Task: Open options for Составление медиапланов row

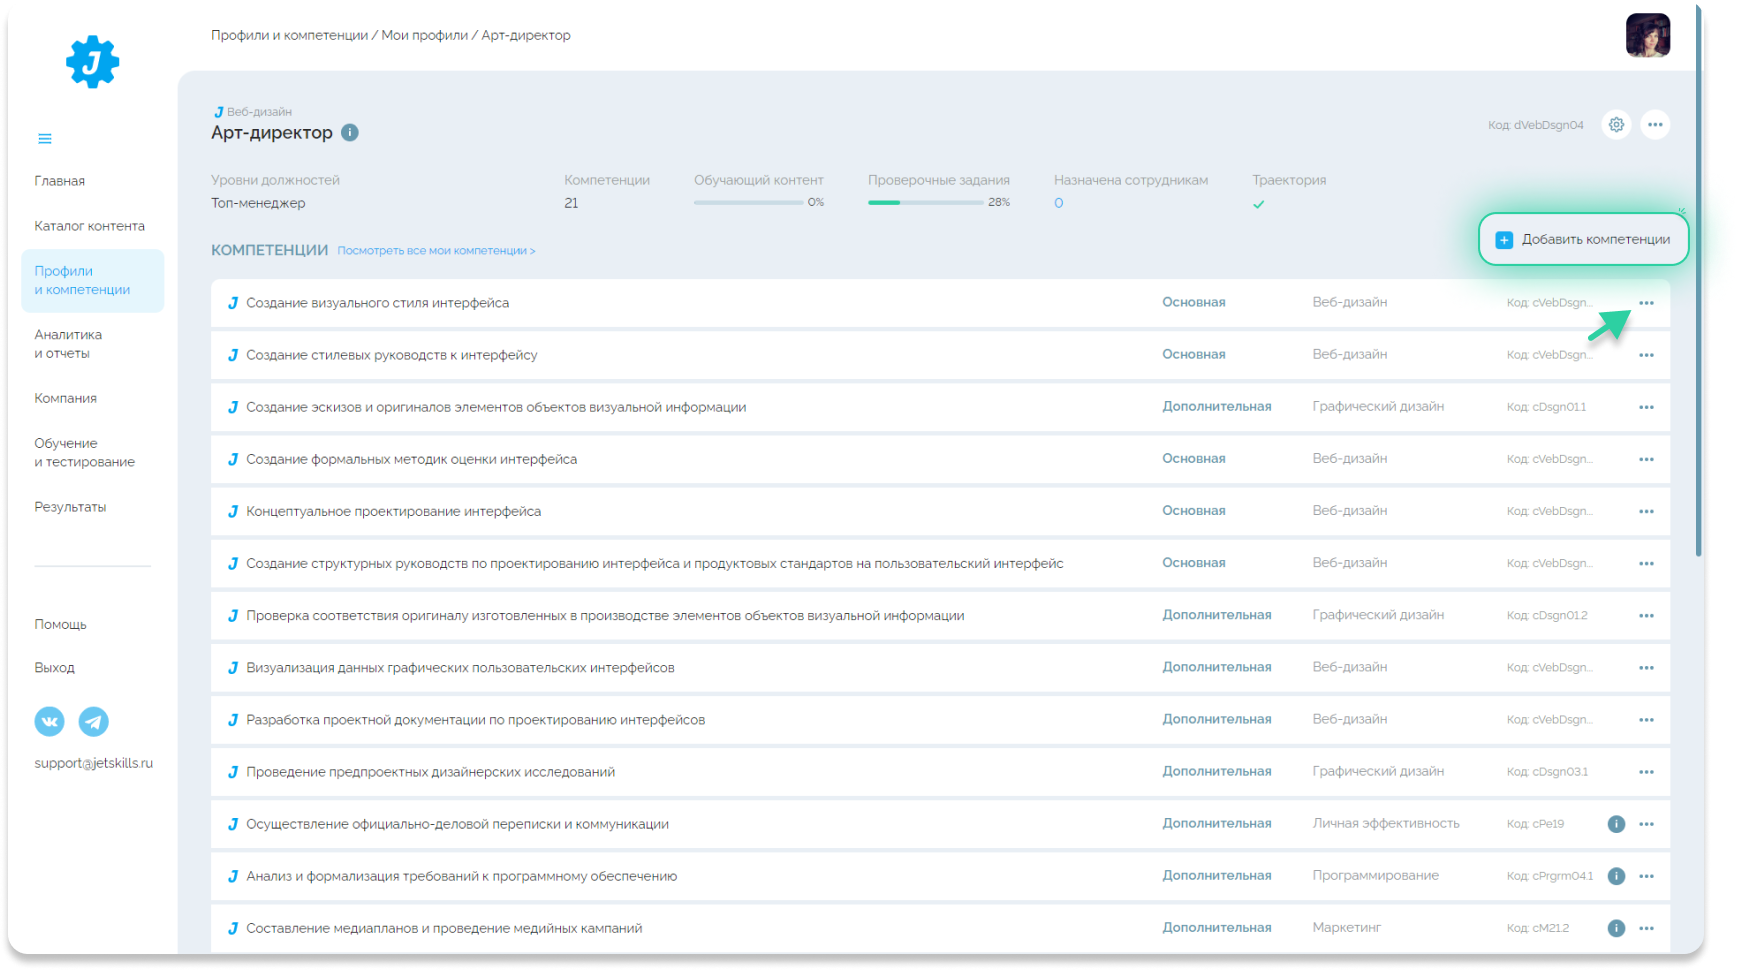Action: pyautogui.click(x=1646, y=928)
